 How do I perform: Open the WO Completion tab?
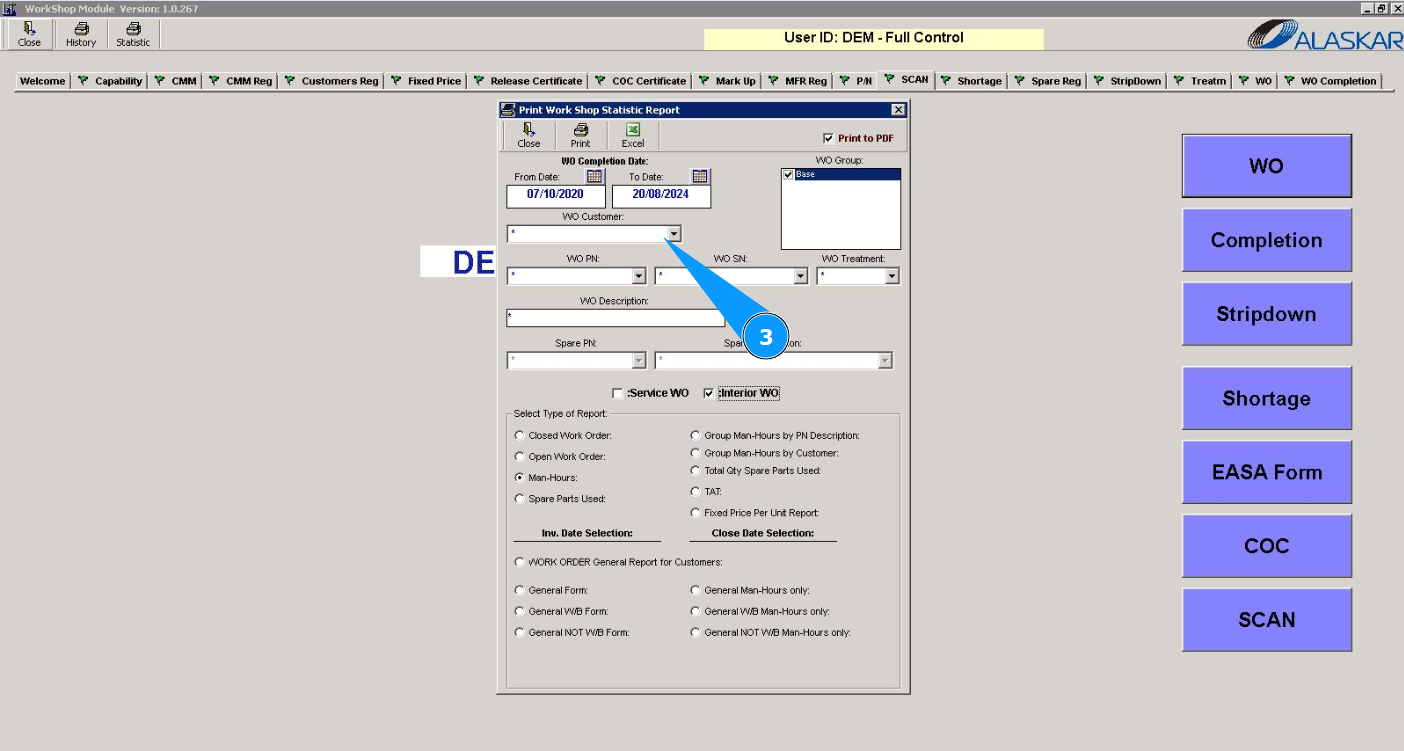[1331, 81]
